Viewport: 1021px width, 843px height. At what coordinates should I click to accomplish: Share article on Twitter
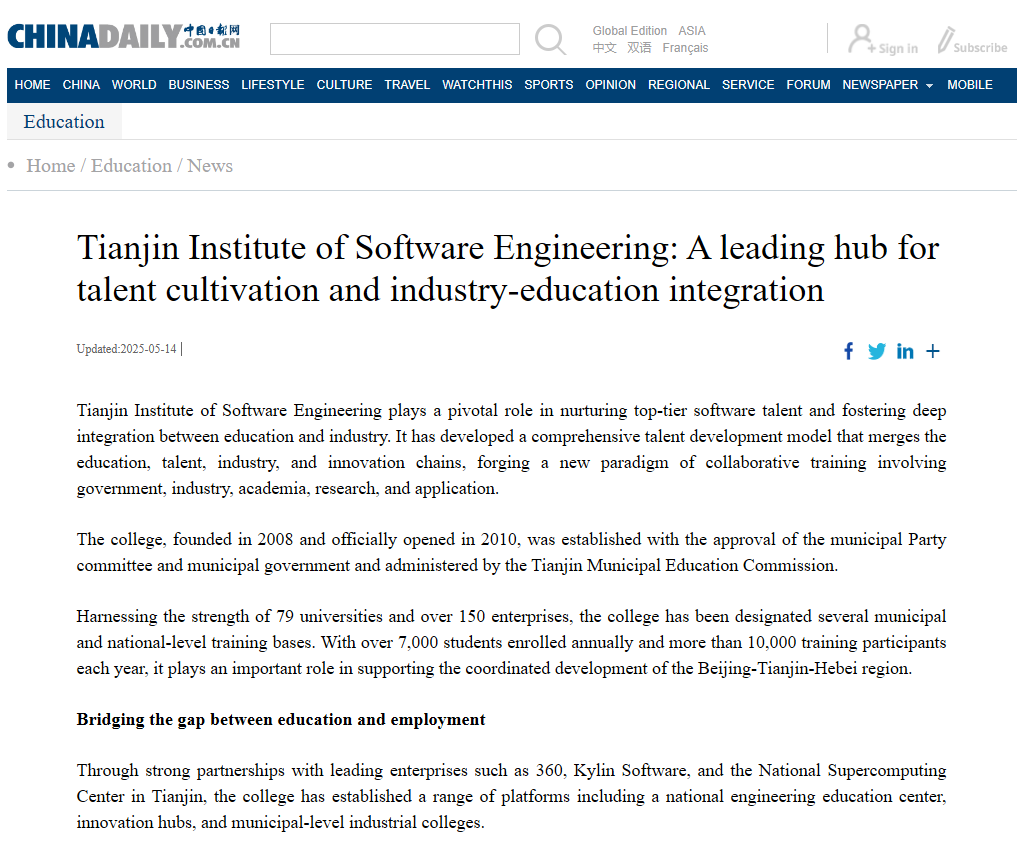[x=876, y=351]
